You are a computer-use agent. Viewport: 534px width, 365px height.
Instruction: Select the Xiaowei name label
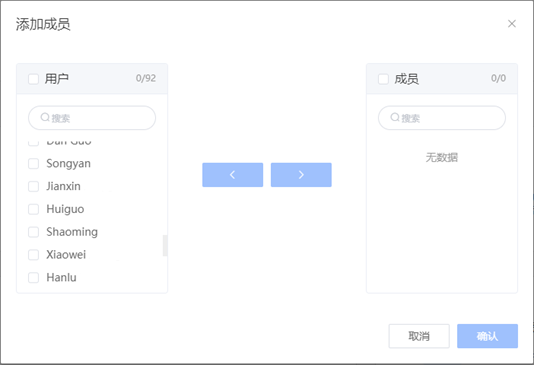[x=66, y=255]
